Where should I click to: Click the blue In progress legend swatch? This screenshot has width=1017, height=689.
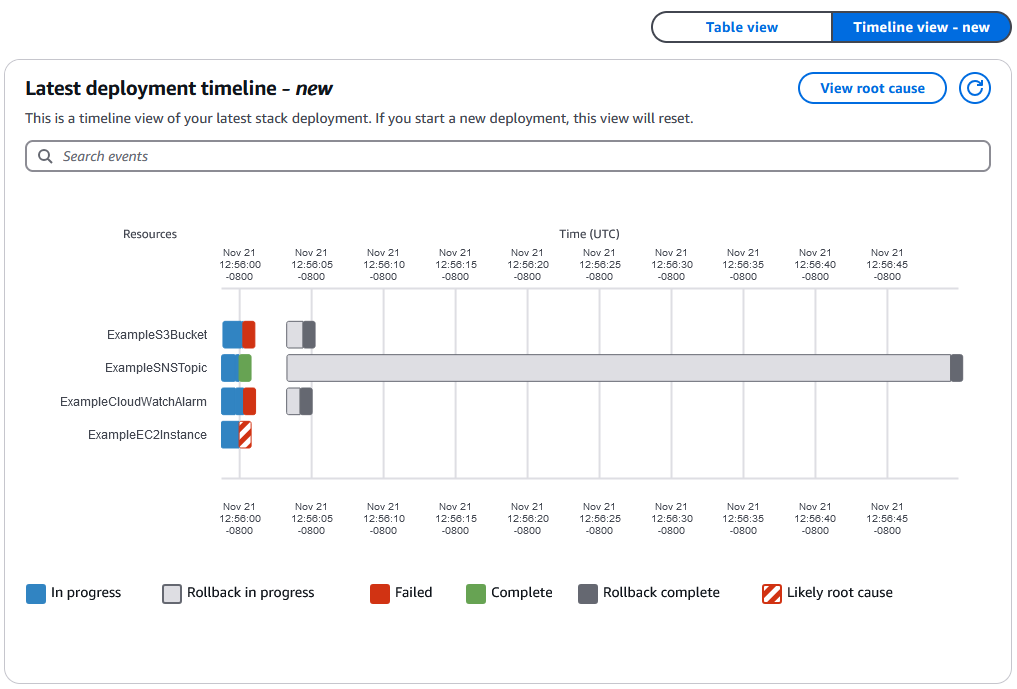[36, 592]
